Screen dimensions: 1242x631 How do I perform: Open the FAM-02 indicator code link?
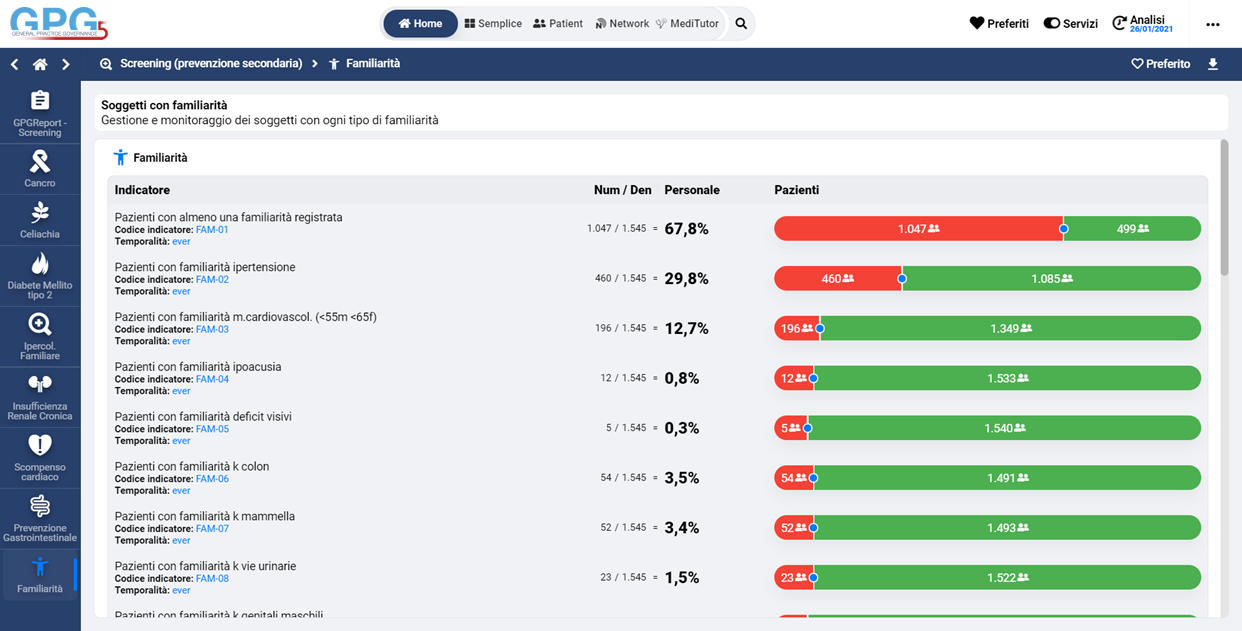click(212, 280)
